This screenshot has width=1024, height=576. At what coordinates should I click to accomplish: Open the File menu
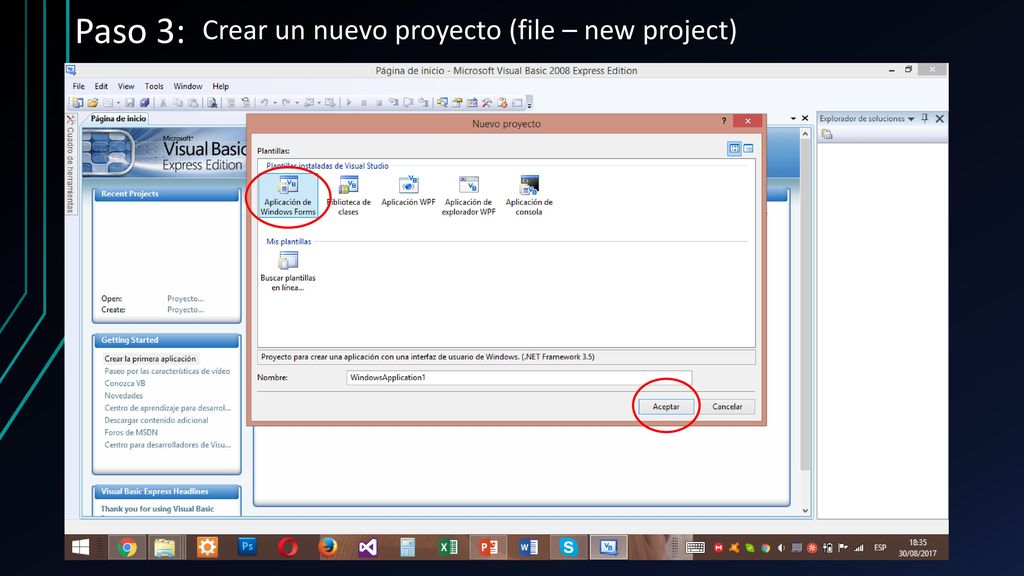79,86
